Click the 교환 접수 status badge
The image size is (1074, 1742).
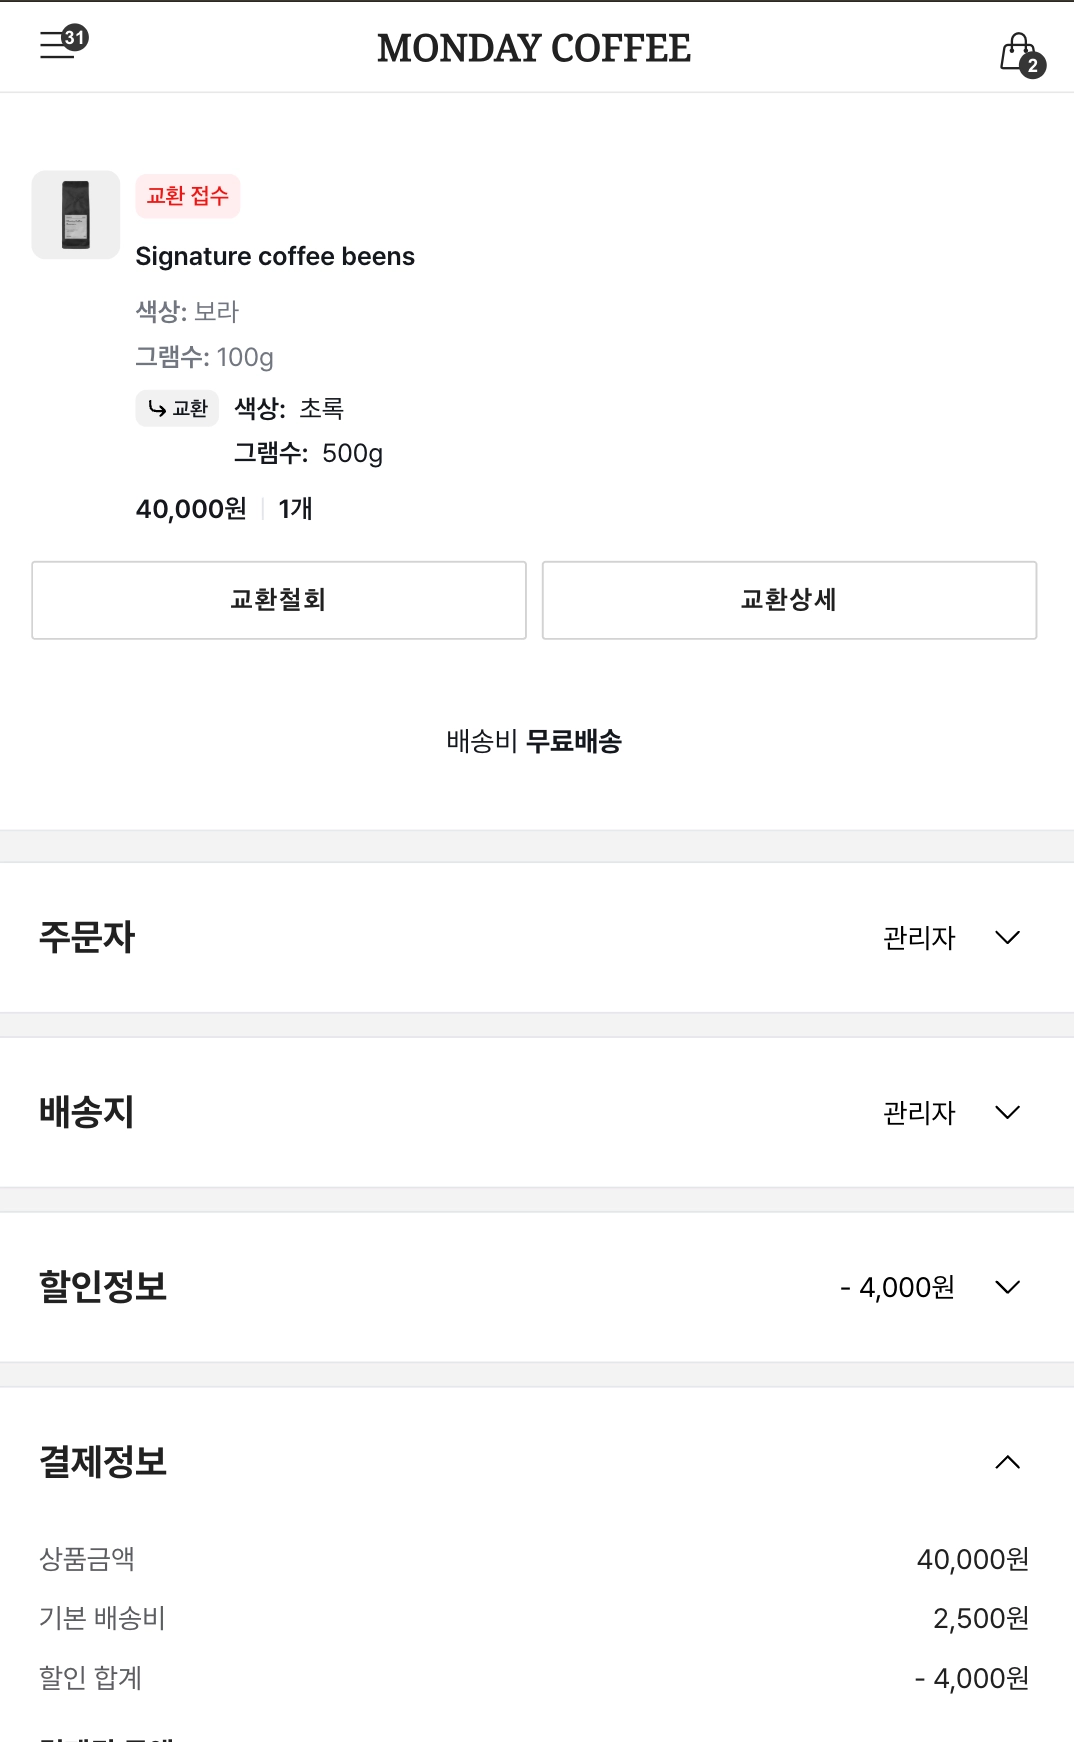[188, 196]
